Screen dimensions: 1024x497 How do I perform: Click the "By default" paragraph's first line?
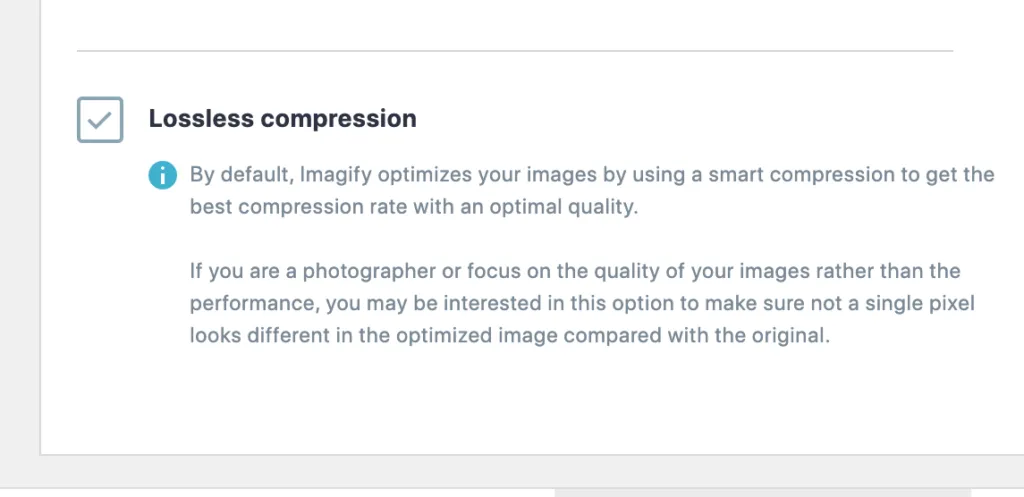coord(592,175)
